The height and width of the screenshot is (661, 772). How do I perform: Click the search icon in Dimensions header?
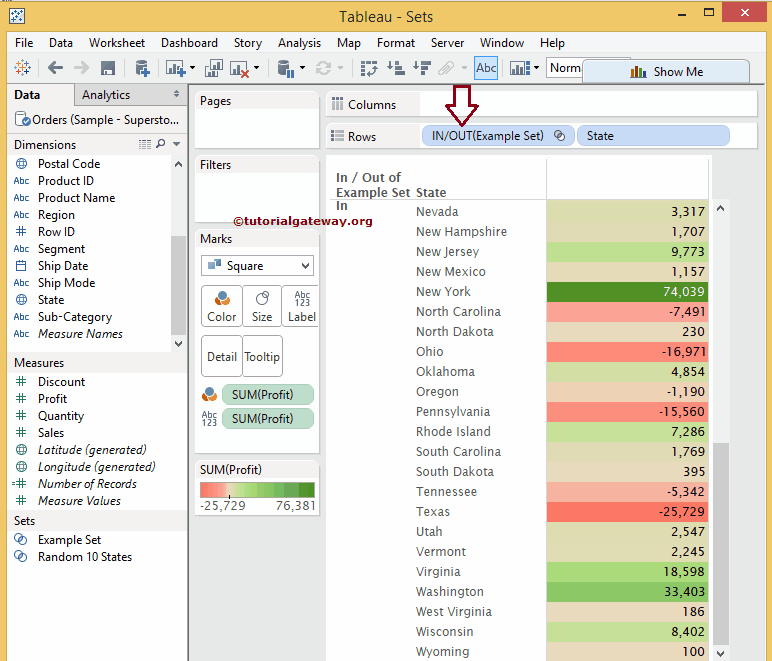tap(161, 145)
